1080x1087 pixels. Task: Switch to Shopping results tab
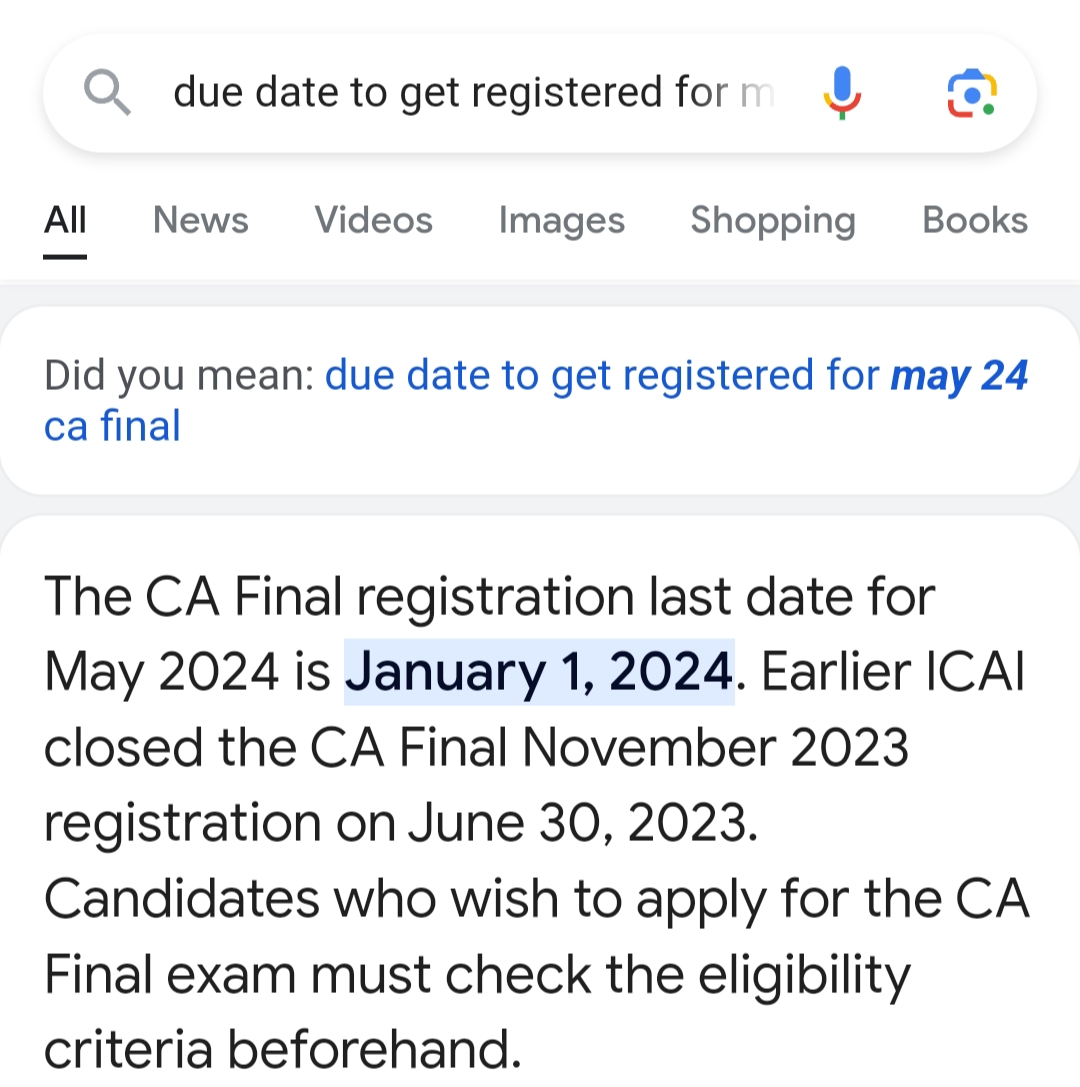(x=772, y=220)
